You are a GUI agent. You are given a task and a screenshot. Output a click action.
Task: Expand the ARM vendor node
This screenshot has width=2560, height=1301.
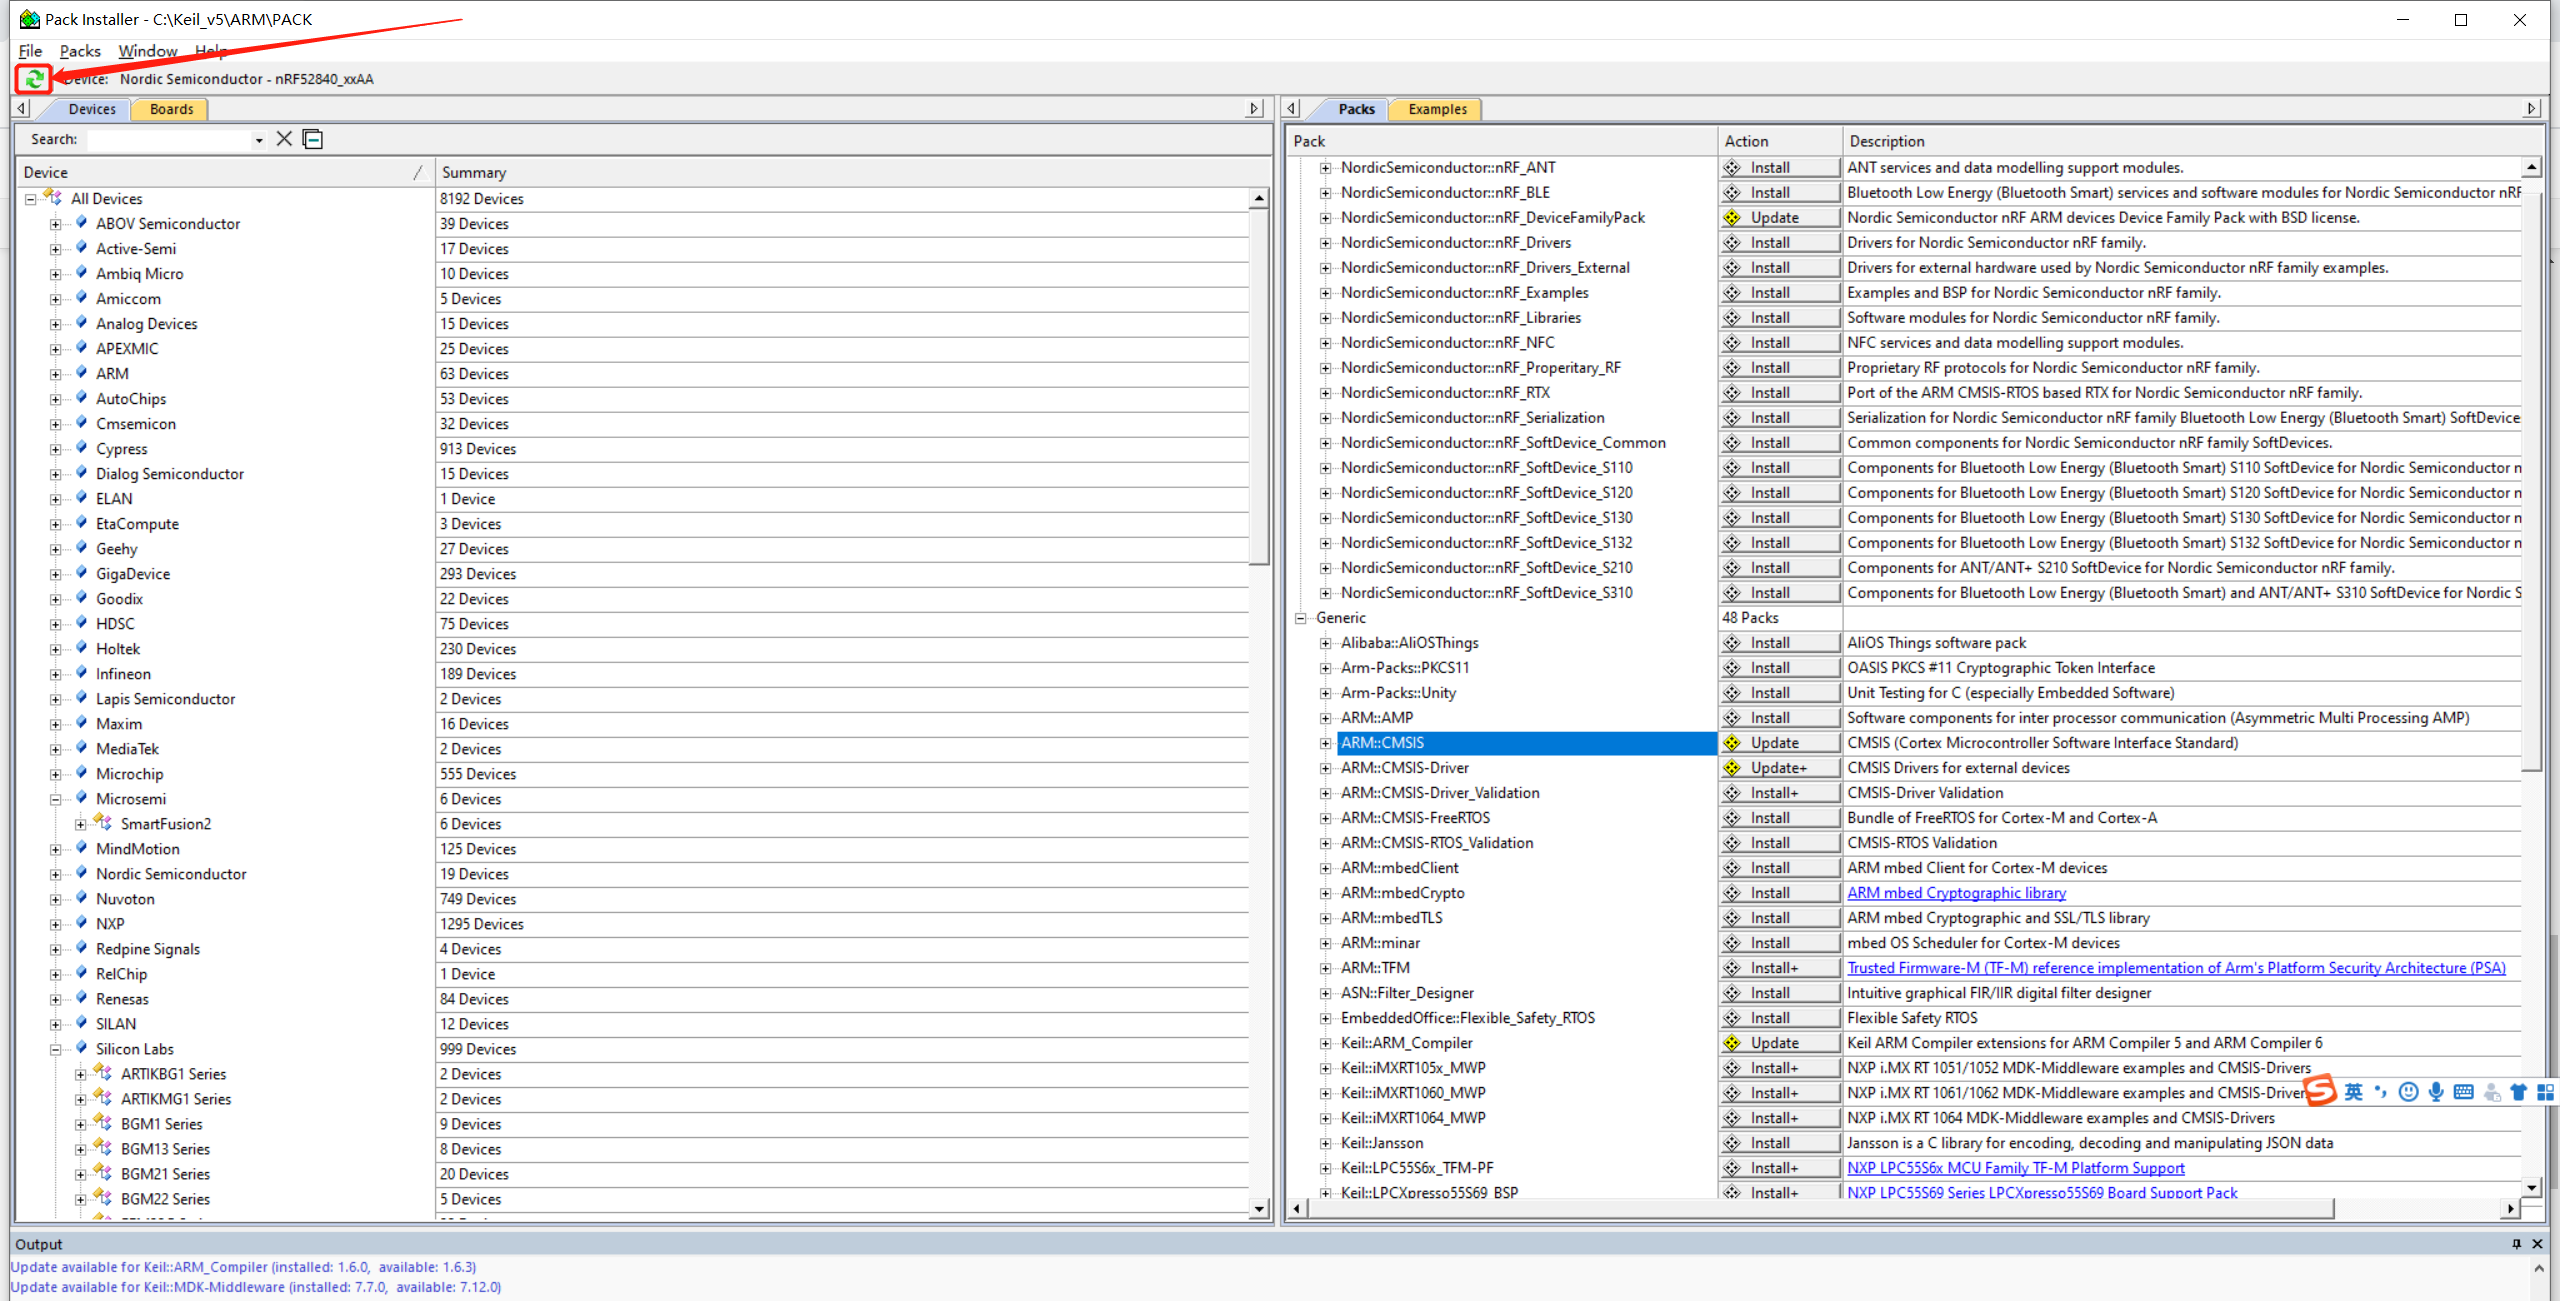point(56,374)
